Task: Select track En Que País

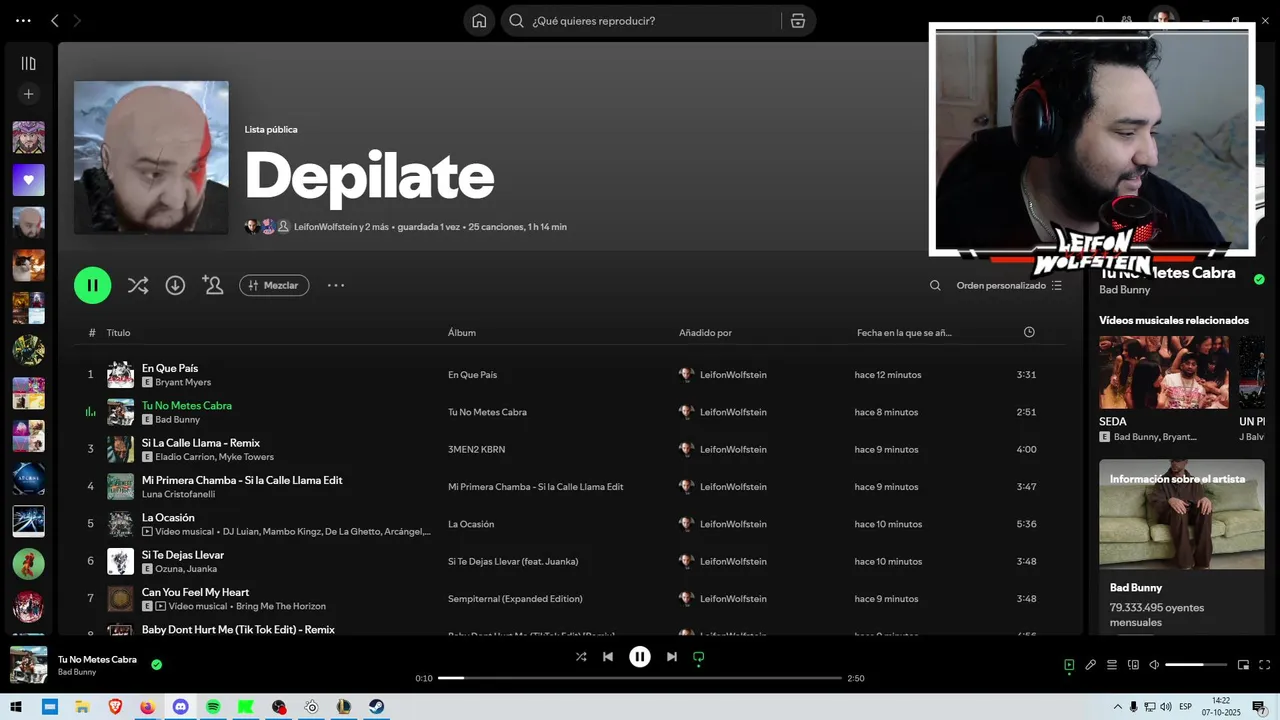Action: (x=170, y=368)
